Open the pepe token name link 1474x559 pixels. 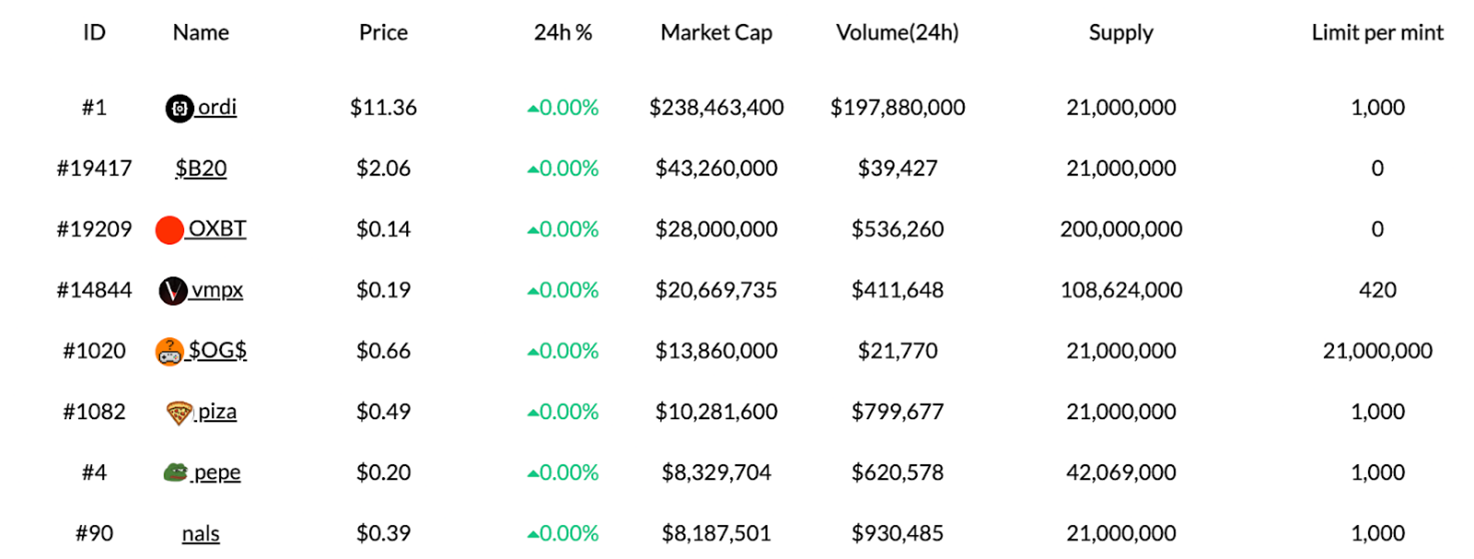217,473
